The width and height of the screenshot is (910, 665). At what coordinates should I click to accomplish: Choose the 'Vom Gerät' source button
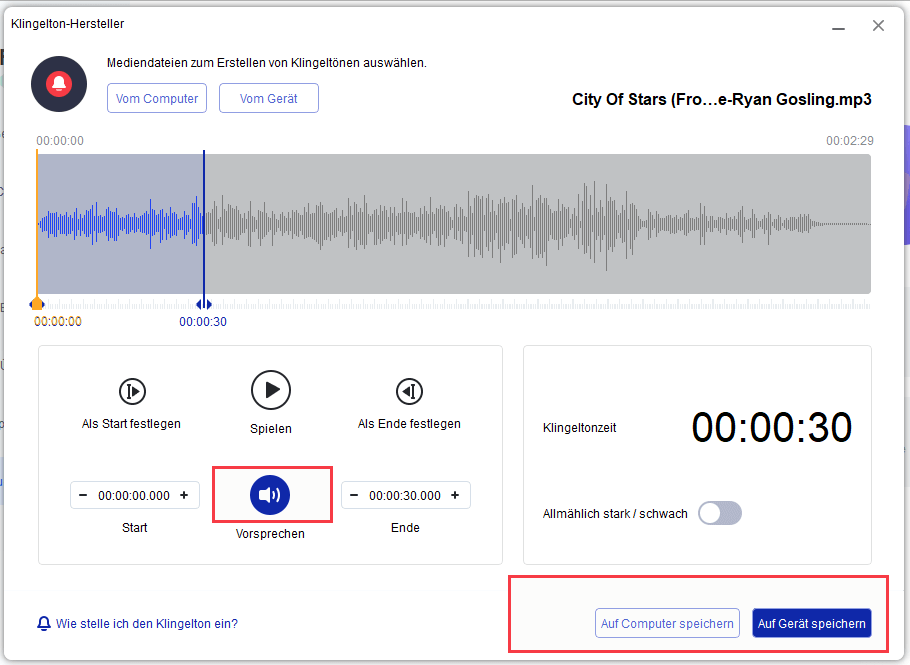[268, 98]
